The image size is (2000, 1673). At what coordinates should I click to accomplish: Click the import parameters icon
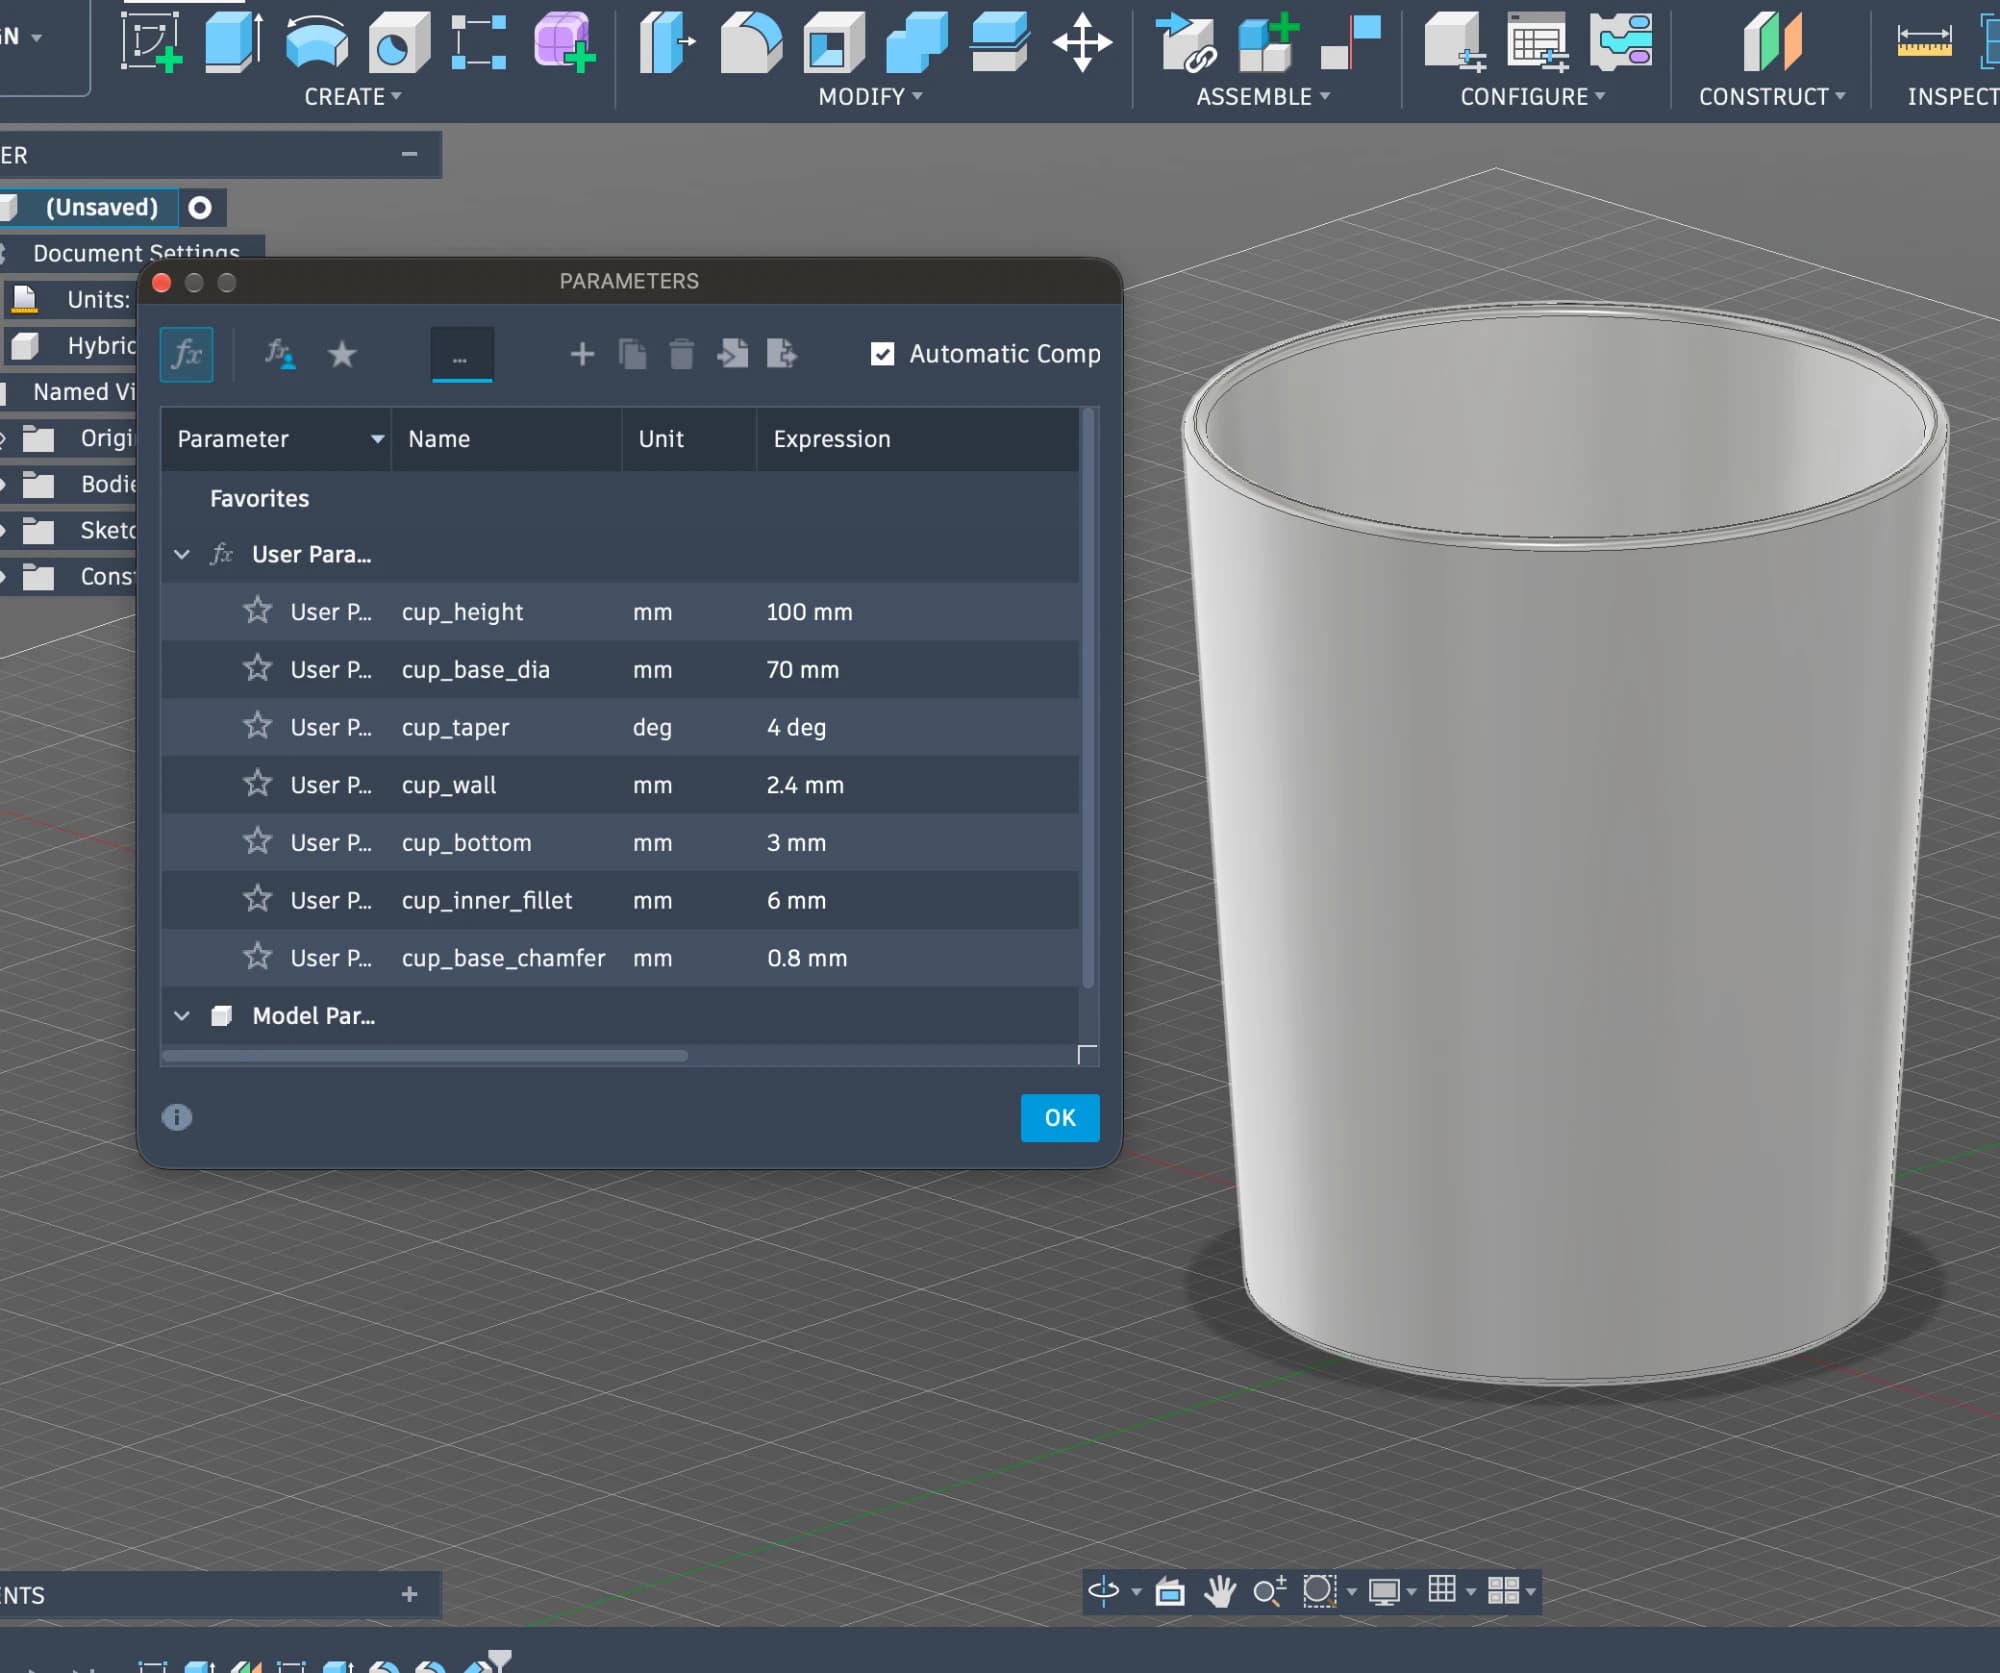pyautogui.click(x=732, y=354)
